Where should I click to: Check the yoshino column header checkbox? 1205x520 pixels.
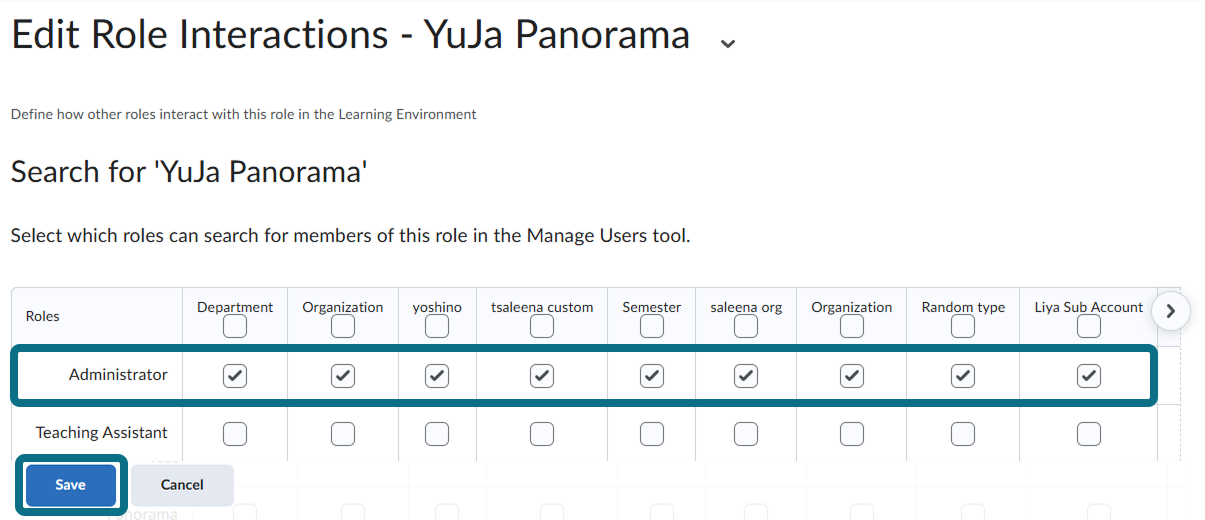click(x=437, y=327)
